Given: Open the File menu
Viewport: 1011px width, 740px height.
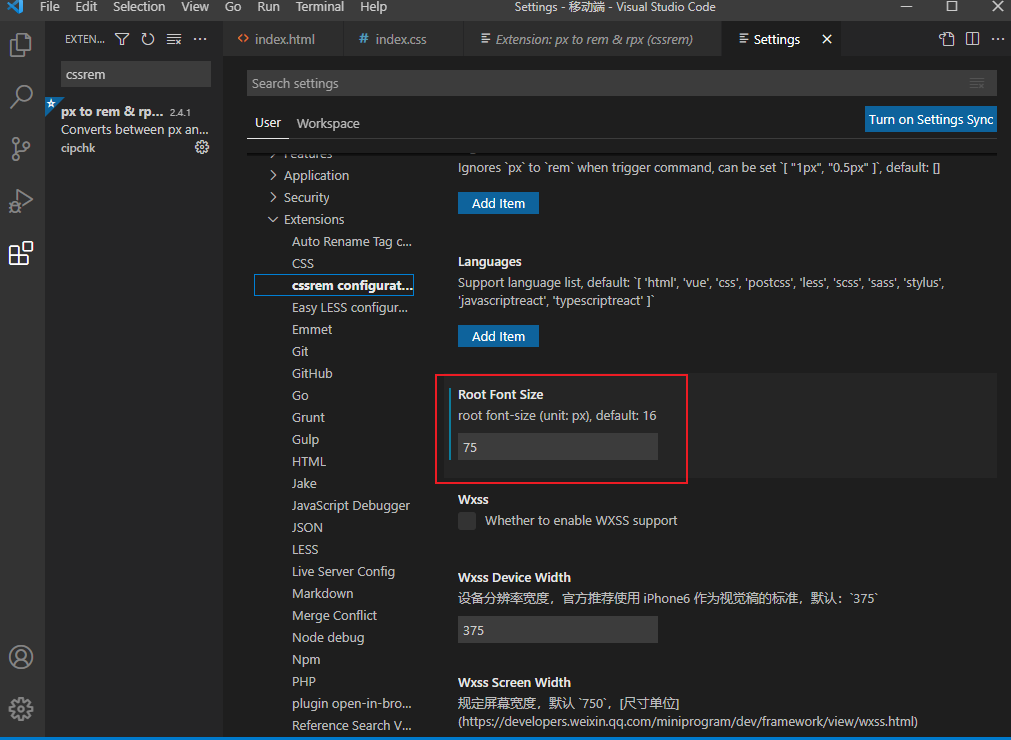Looking at the screenshot, I should [x=50, y=7].
